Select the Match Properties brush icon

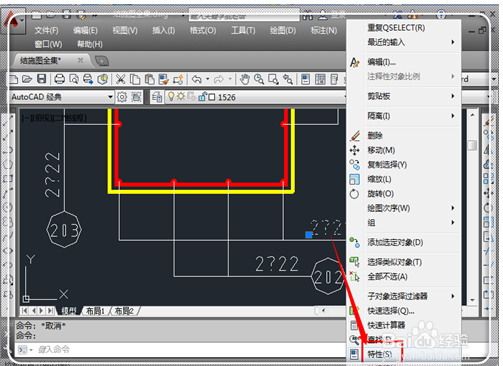click(x=164, y=79)
